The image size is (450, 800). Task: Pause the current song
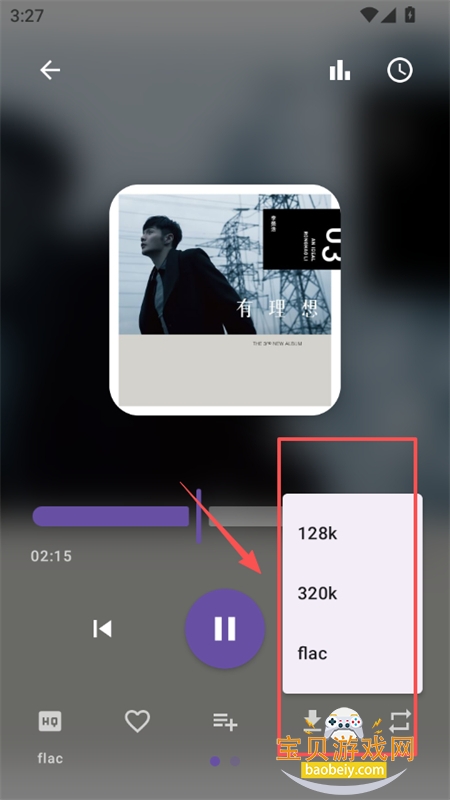[225, 629]
